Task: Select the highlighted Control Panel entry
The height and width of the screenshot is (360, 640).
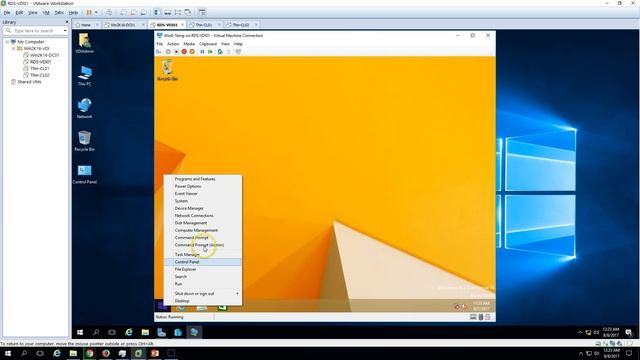Action: (x=202, y=262)
